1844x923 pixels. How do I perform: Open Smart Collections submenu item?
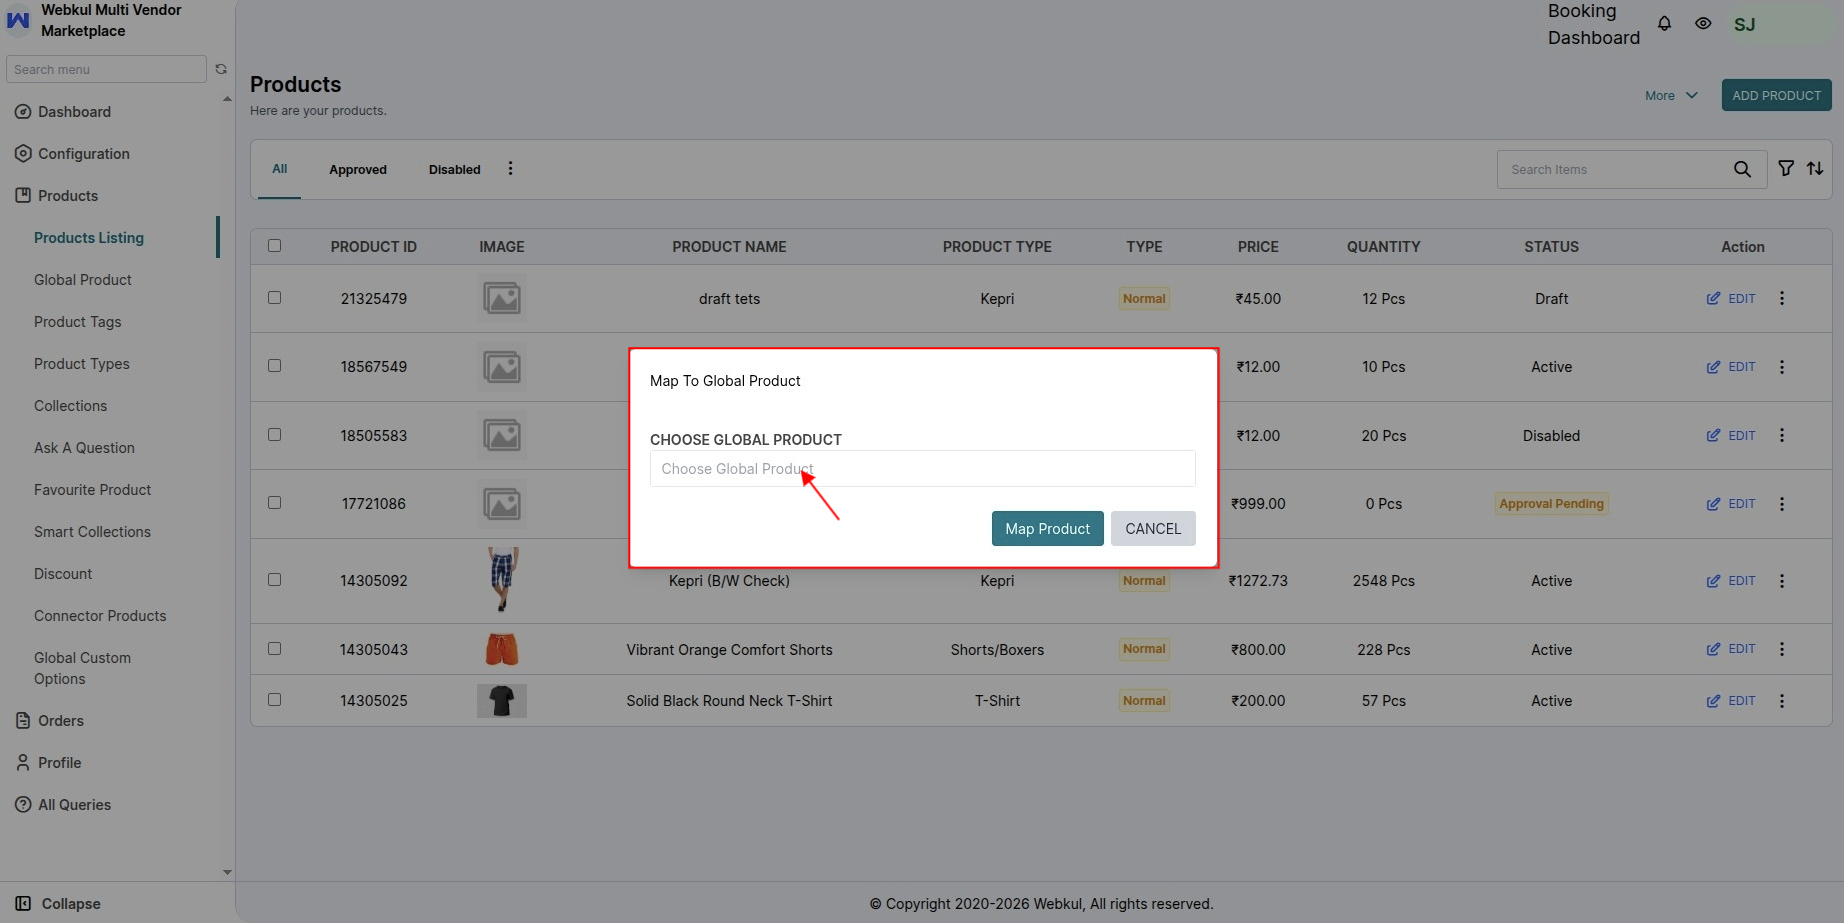(x=93, y=532)
